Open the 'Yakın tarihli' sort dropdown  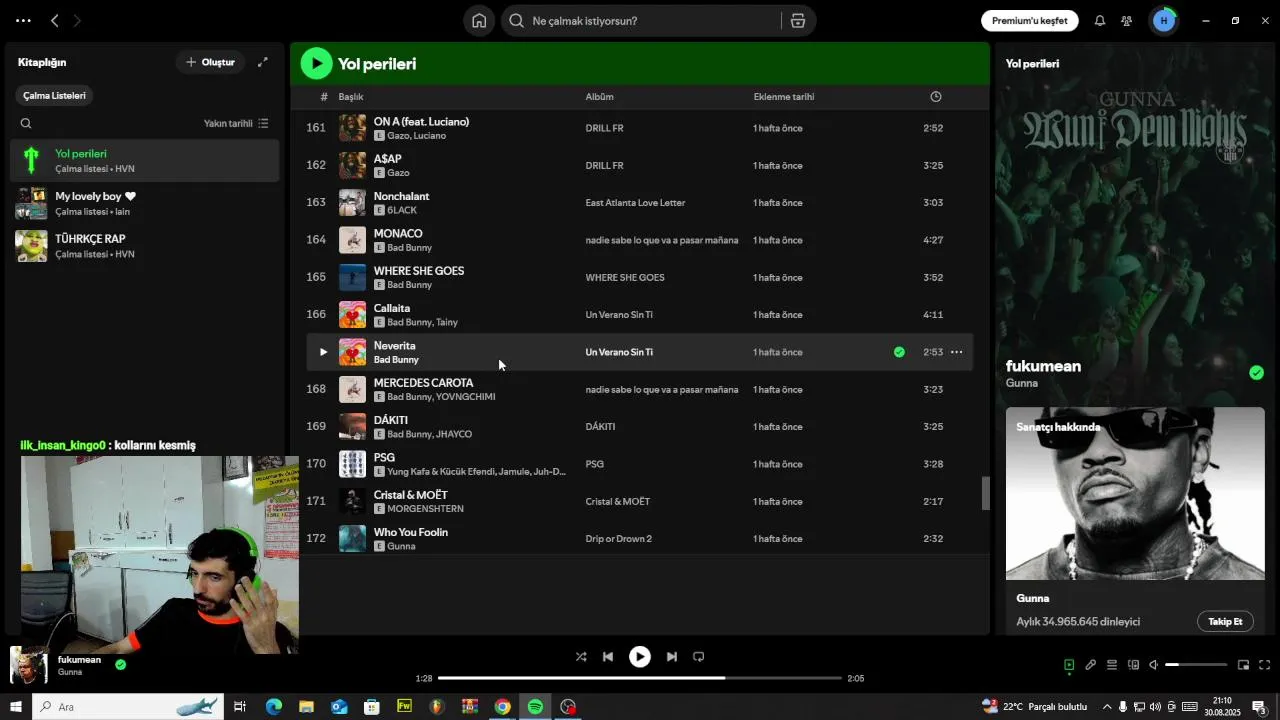(x=236, y=124)
